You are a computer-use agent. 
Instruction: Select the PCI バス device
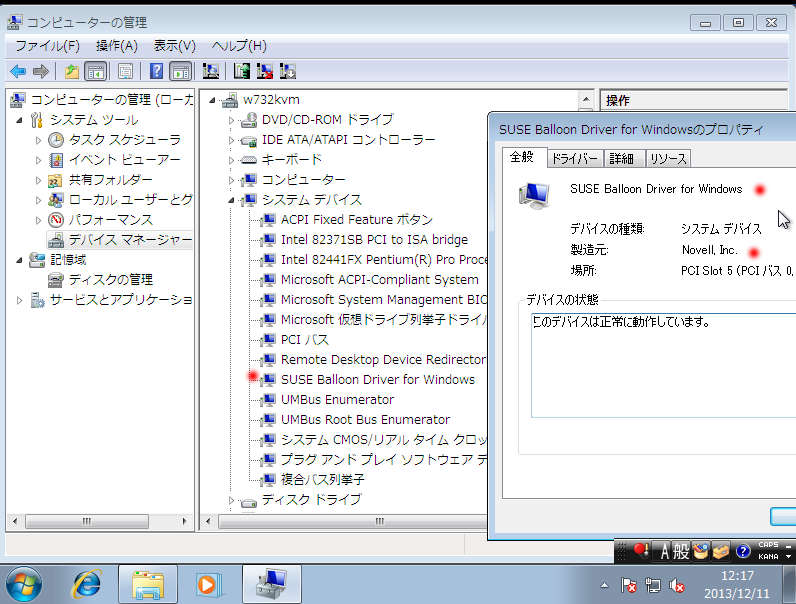294,340
